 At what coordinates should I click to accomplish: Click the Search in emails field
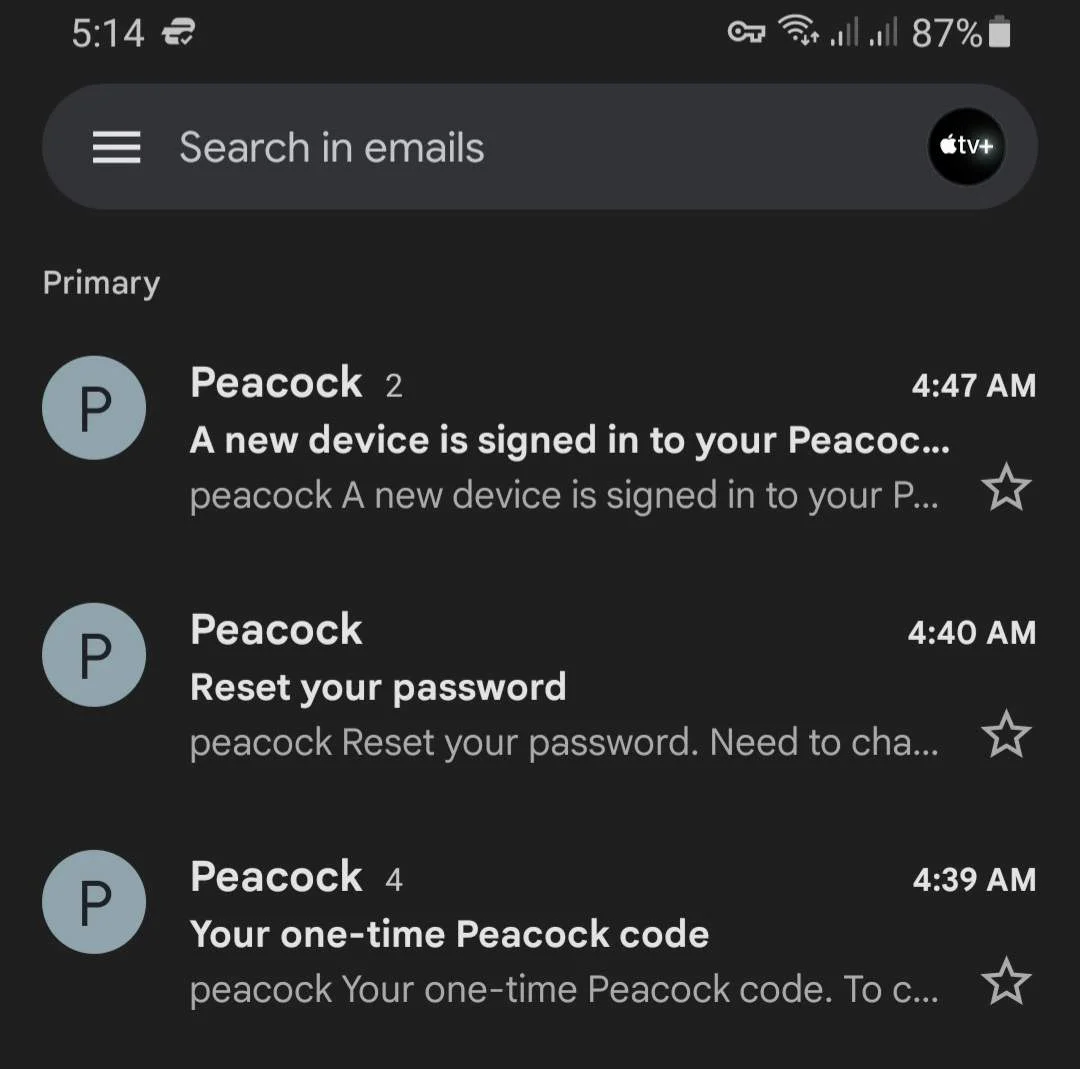539,147
